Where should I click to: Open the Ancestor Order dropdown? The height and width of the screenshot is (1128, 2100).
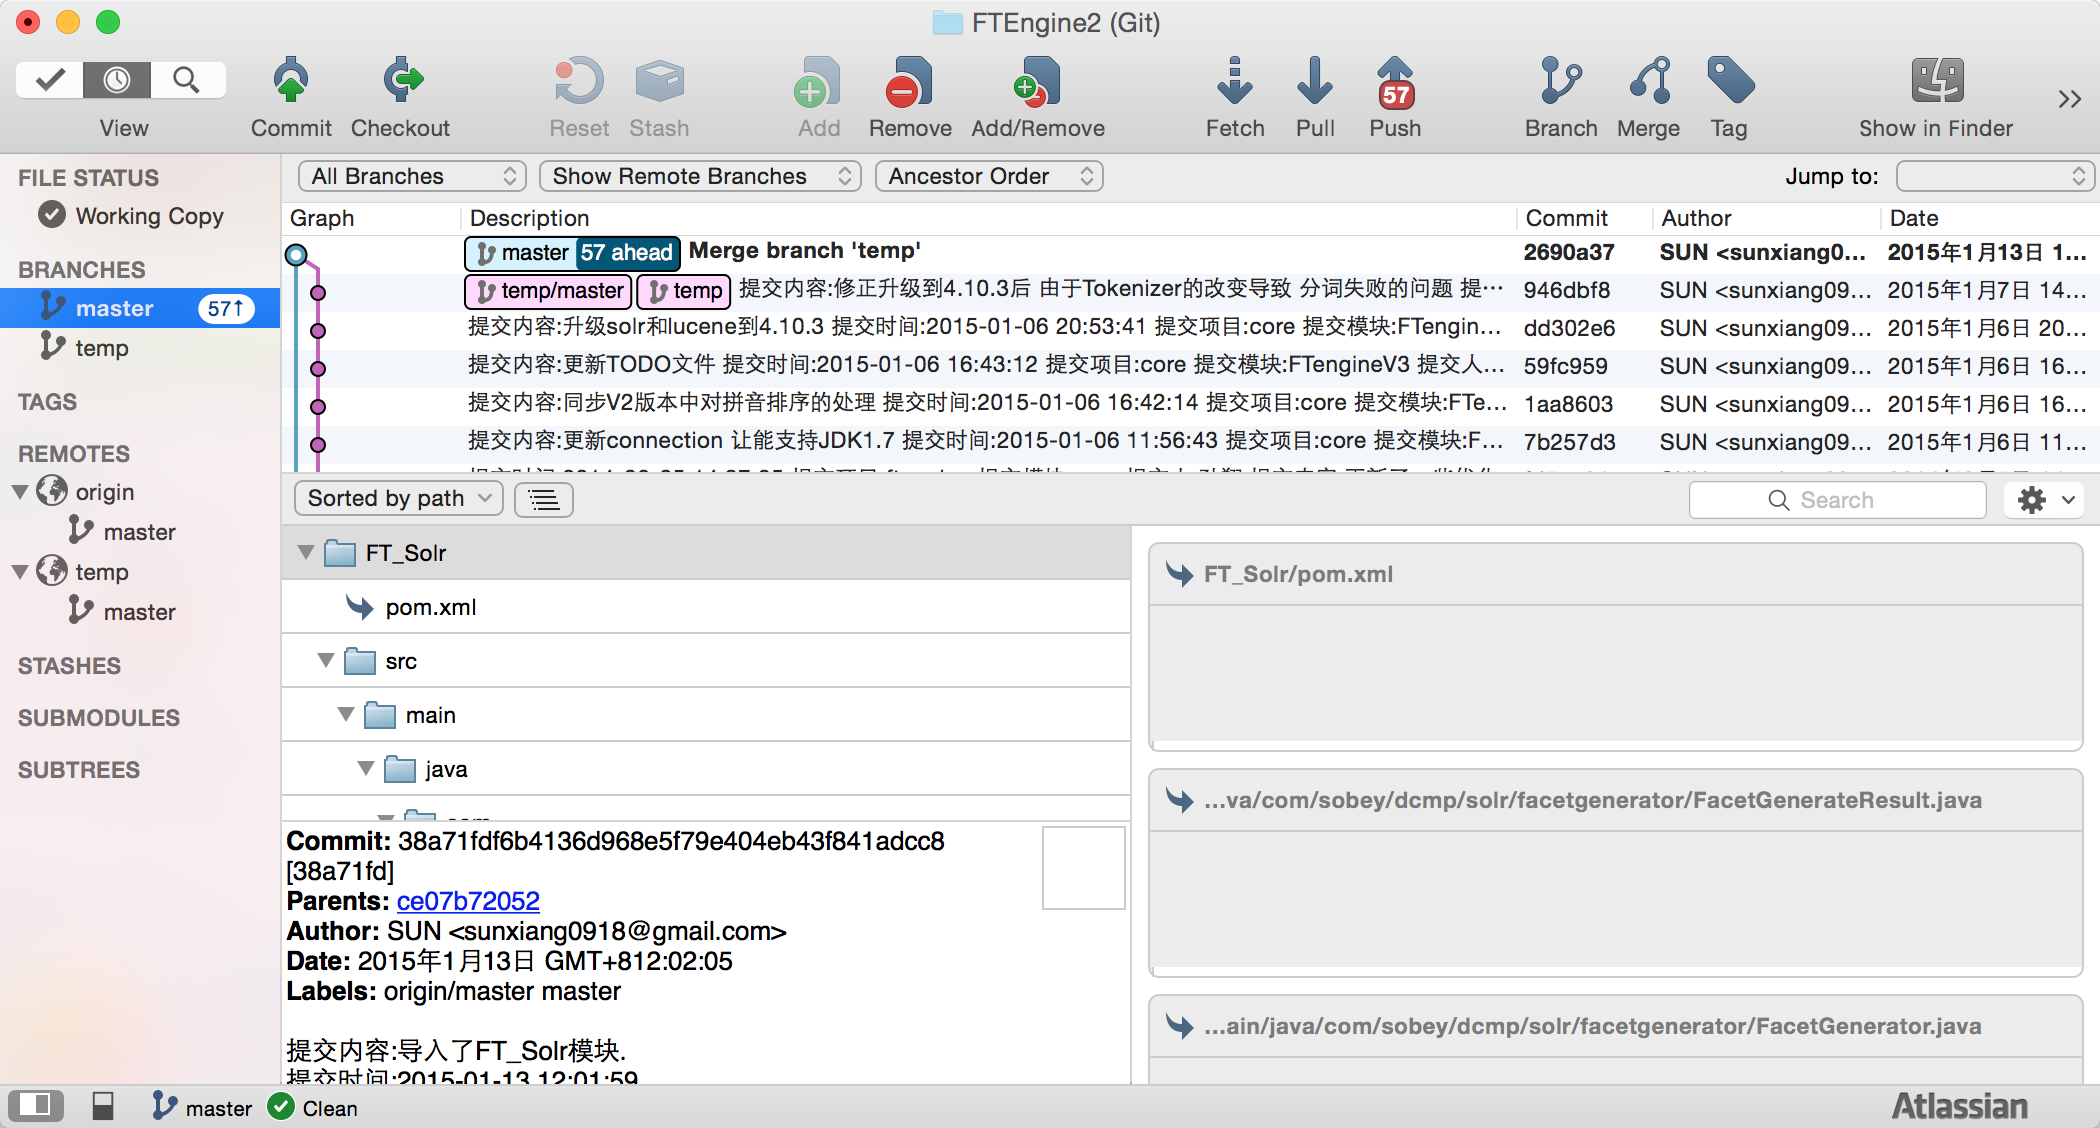pyautogui.click(x=989, y=176)
